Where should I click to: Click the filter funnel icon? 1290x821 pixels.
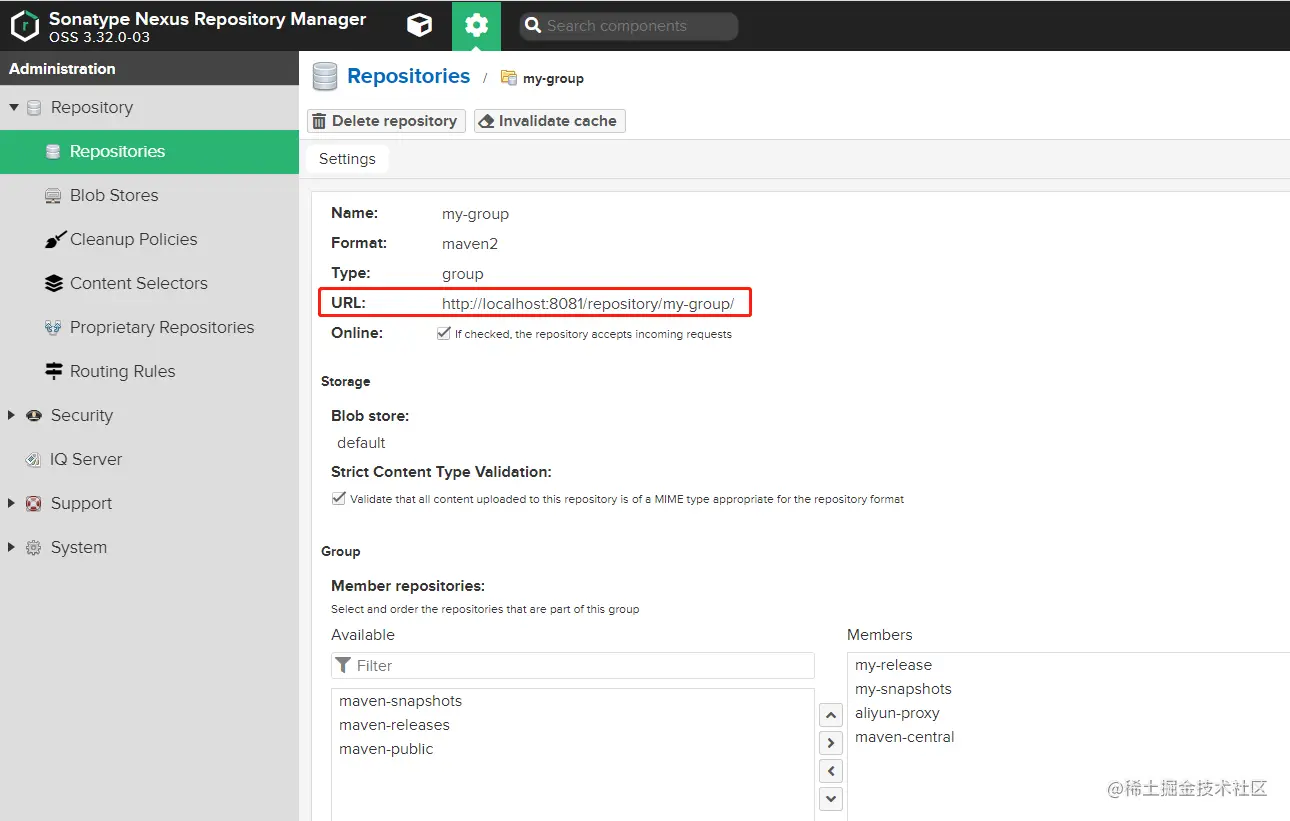(x=344, y=665)
